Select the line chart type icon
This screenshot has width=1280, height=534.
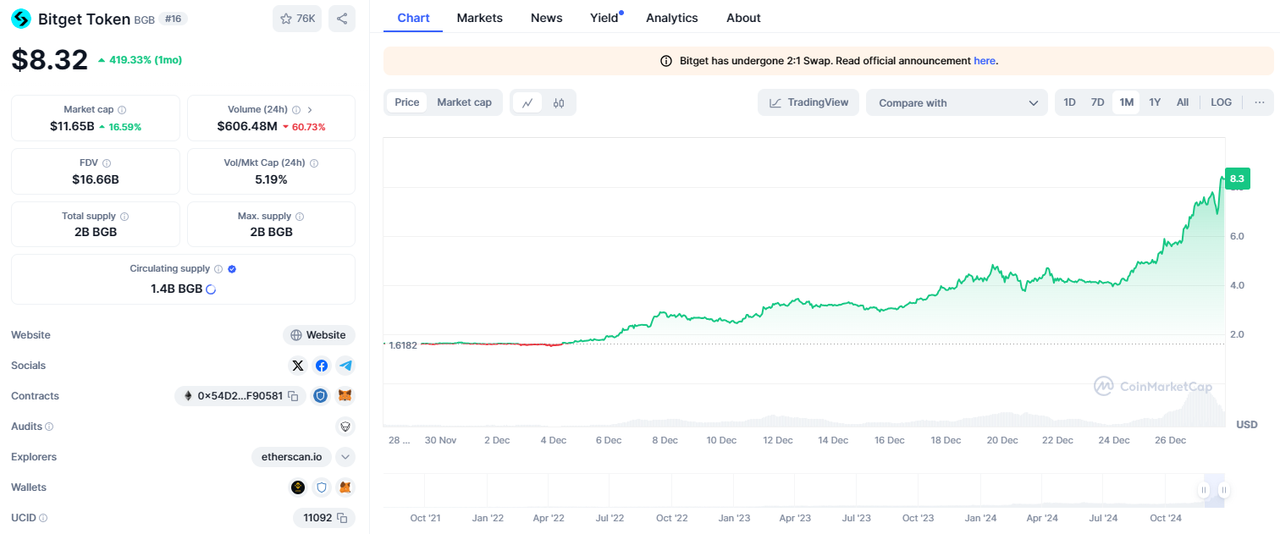(527, 102)
